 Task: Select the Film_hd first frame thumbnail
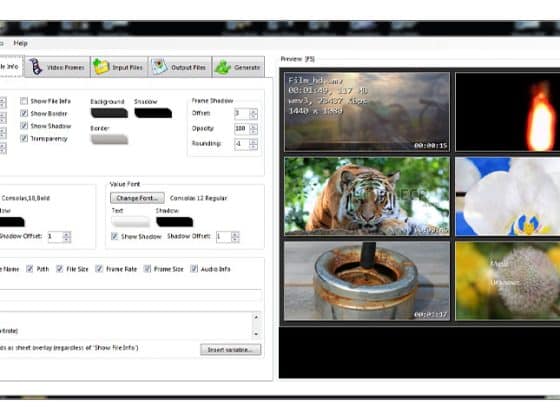(367, 112)
